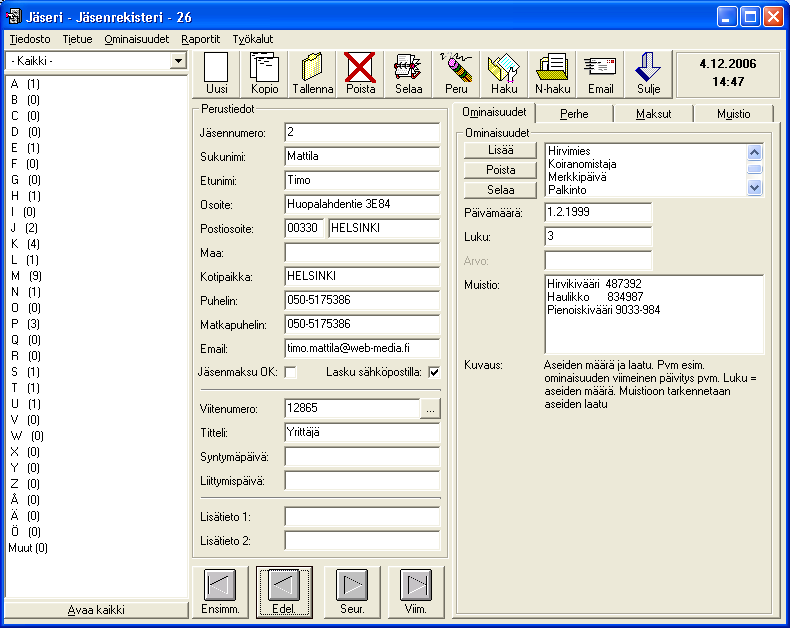Jump to last record with Viim. button
The height and width of the screenshot is (628, 790).
(416, 592)
